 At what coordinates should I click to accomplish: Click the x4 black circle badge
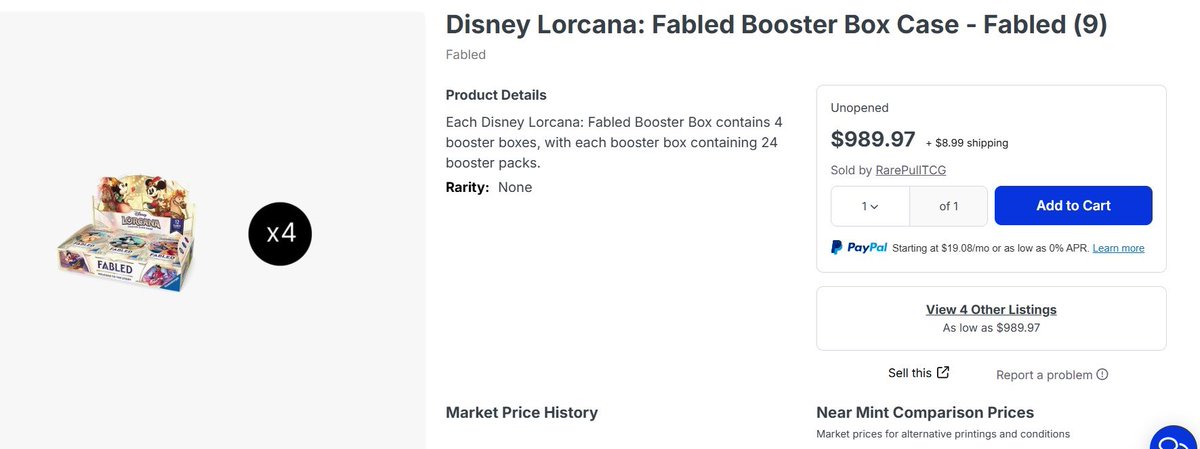click(280, 233)
